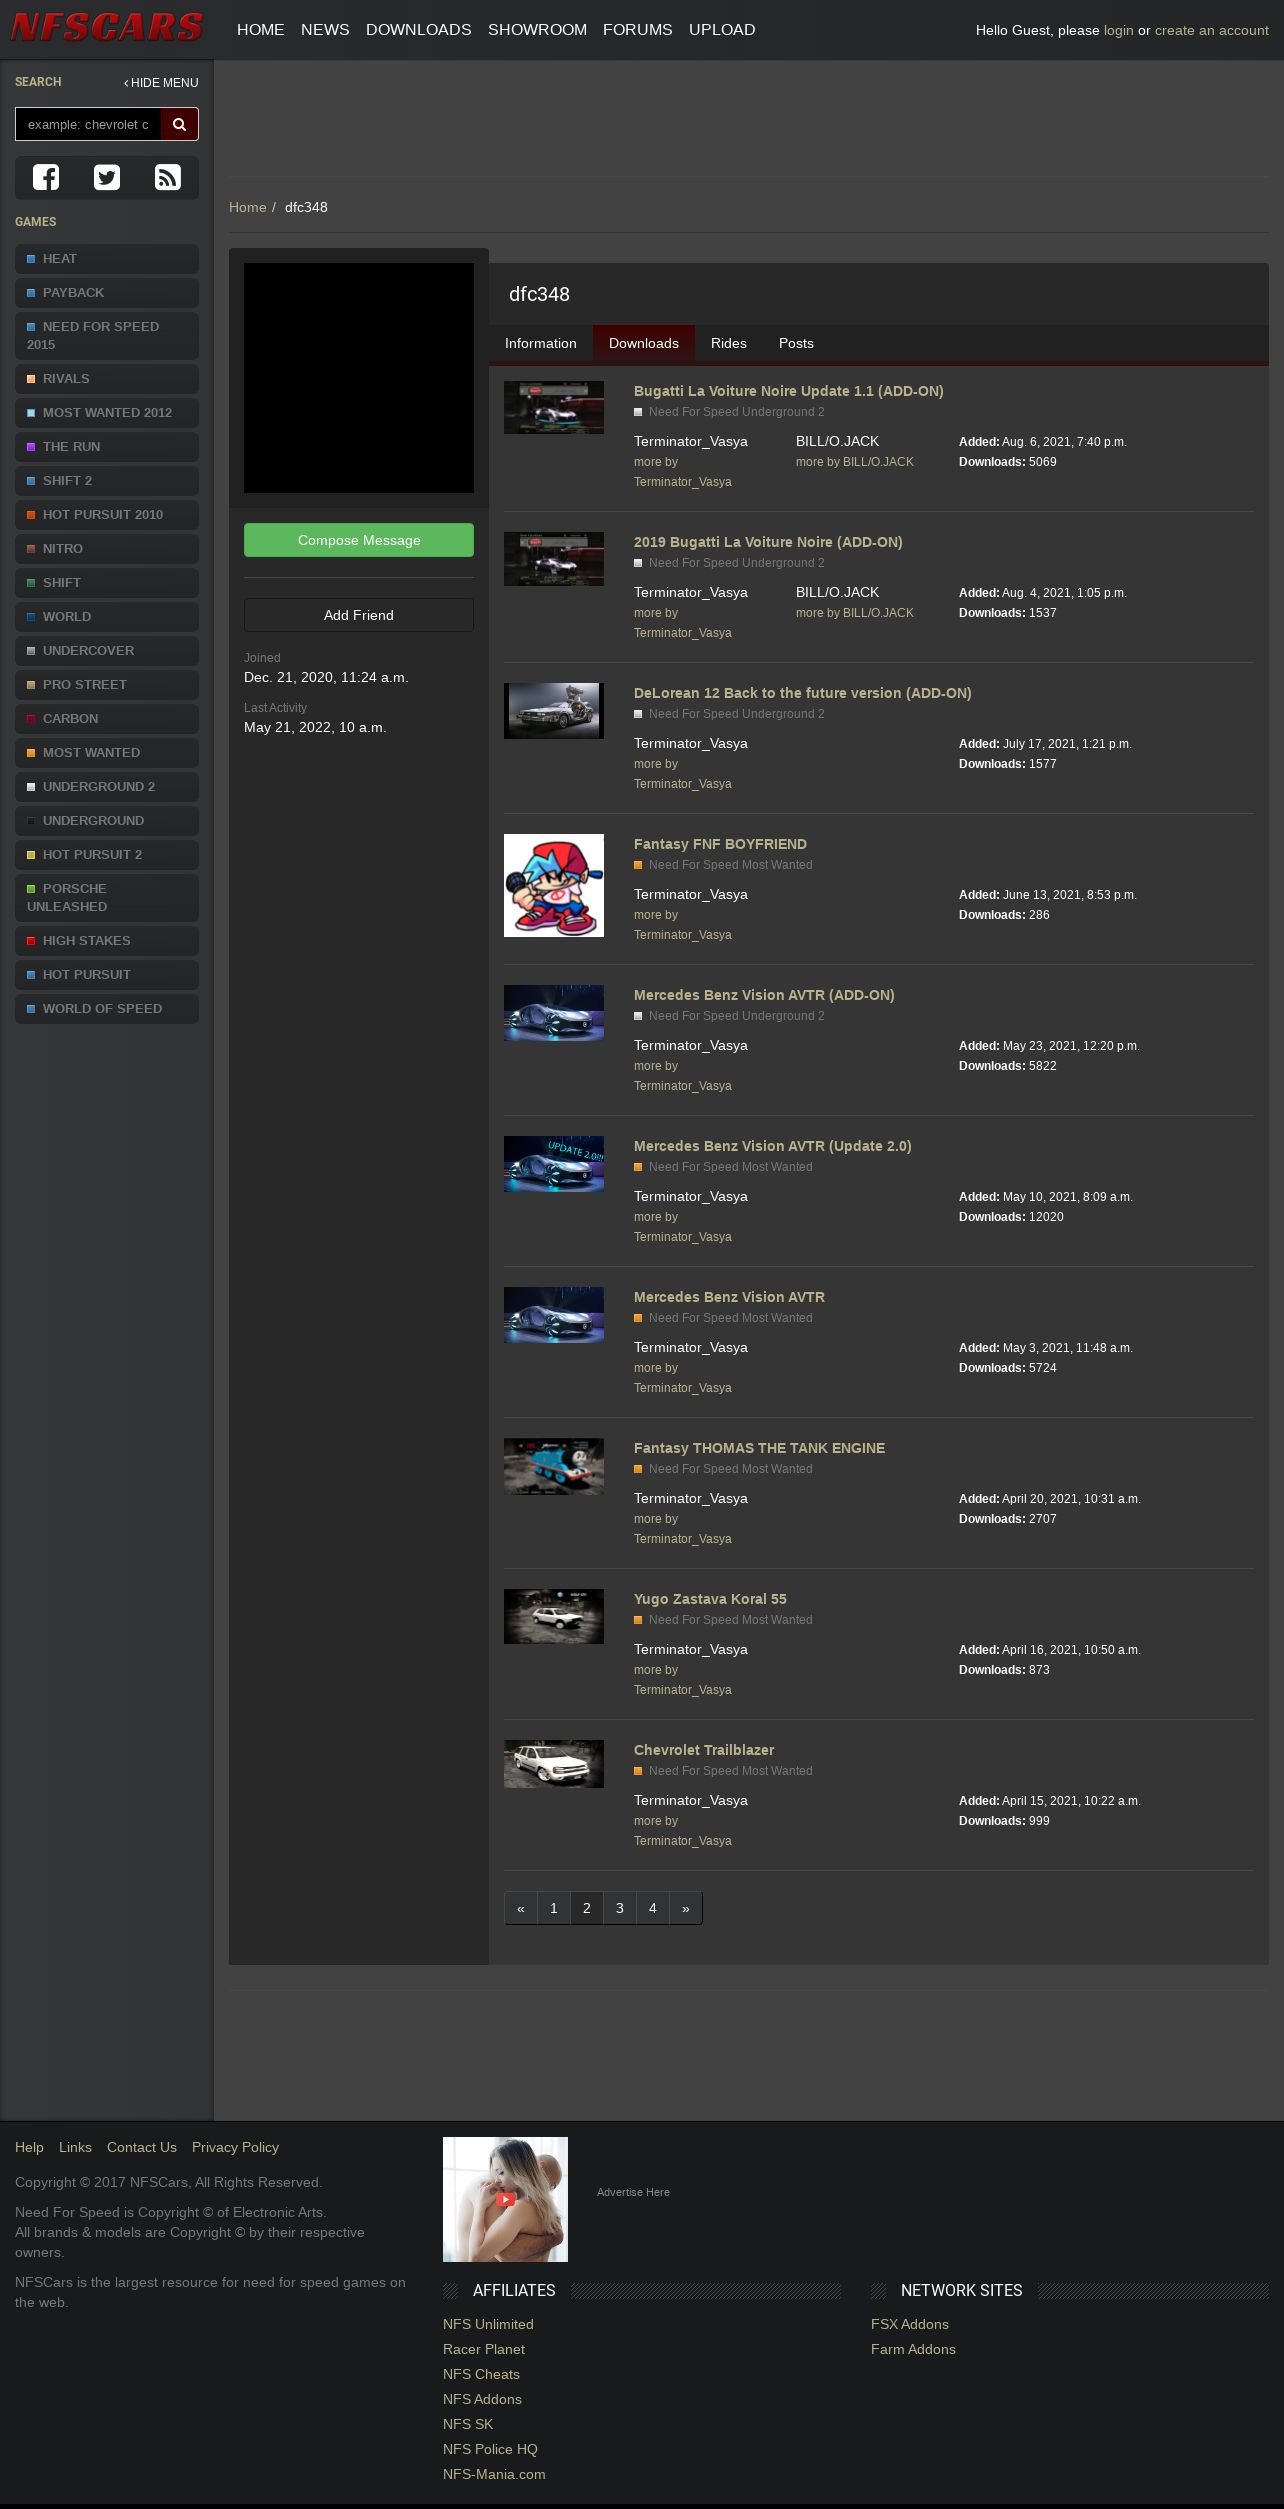Go to previous page arrow in pagination
1284x2509 pixels.
pyautogui.click(x=521, y=1908)
